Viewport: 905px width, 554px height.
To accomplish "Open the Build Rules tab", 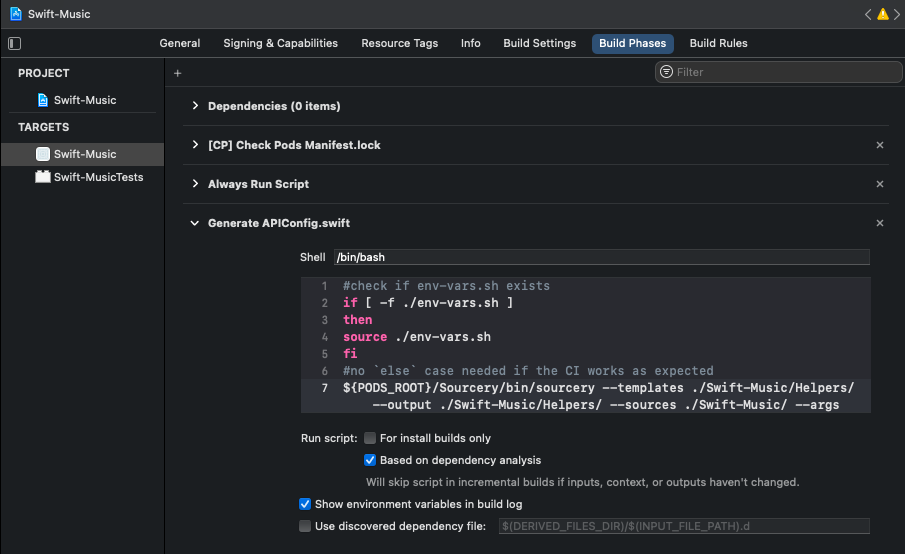I will [719, 43].
